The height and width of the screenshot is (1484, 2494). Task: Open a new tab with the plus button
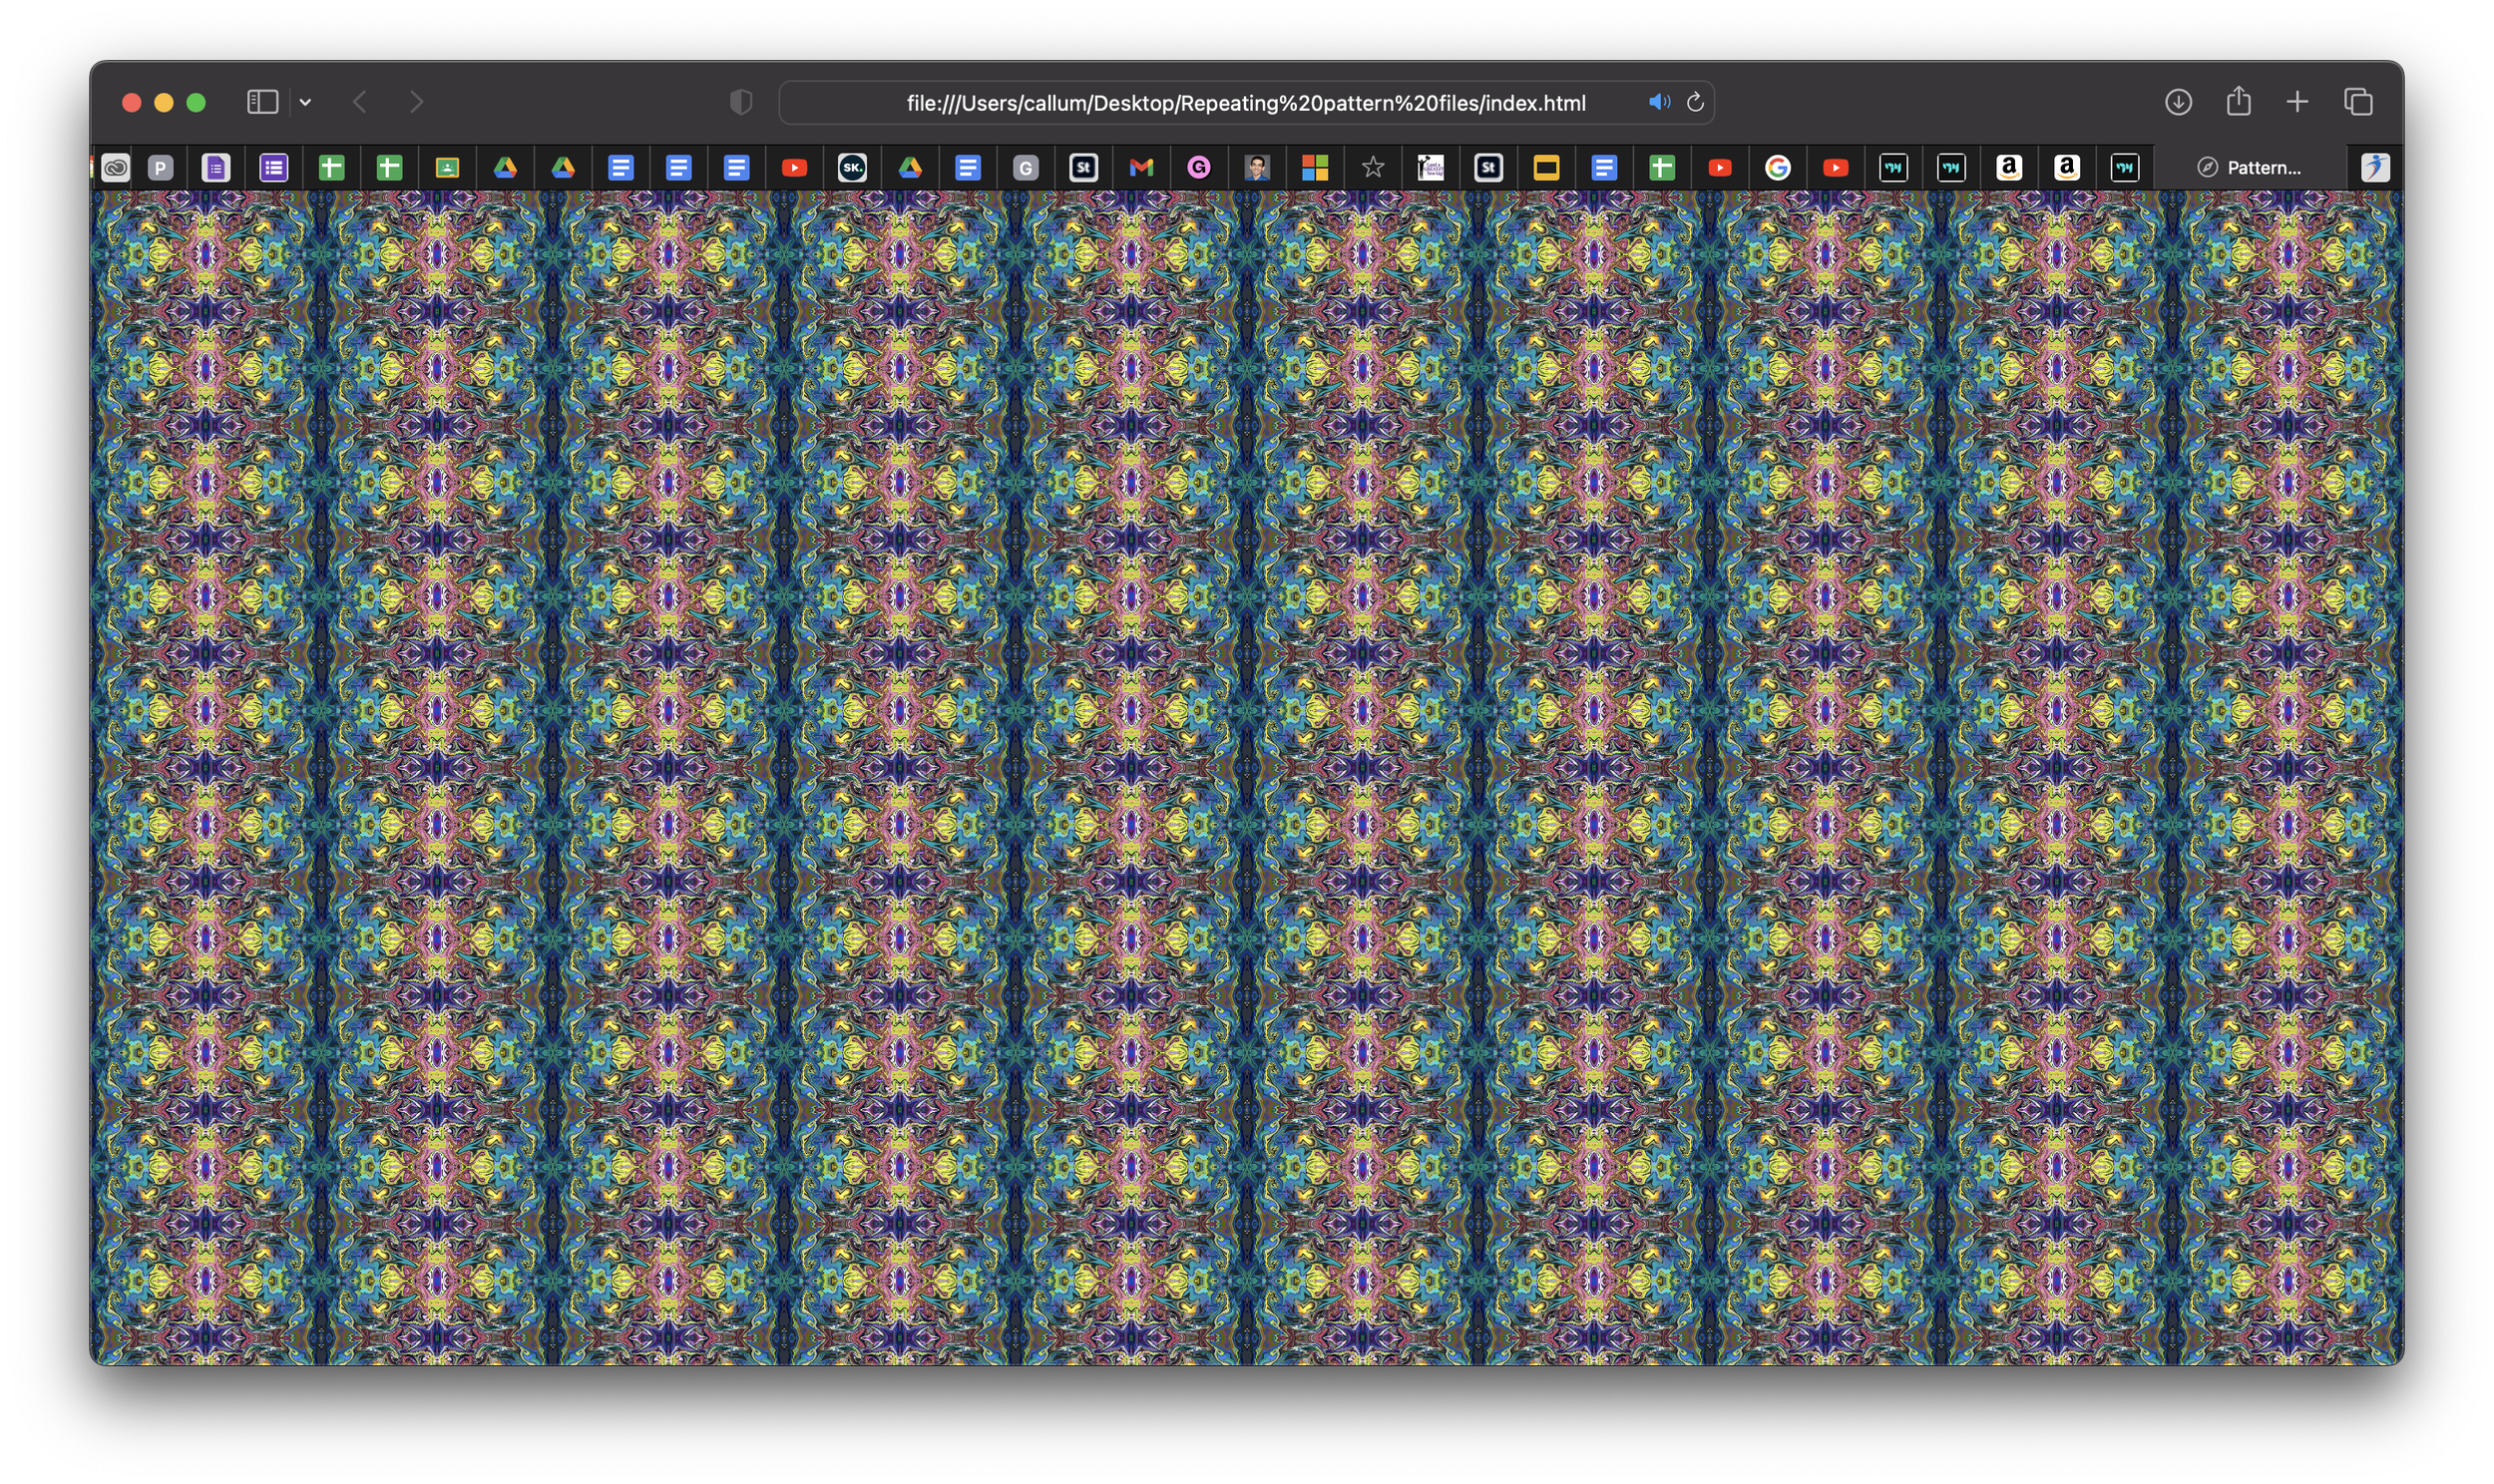pyautogui.click(x=2297, y=102)
